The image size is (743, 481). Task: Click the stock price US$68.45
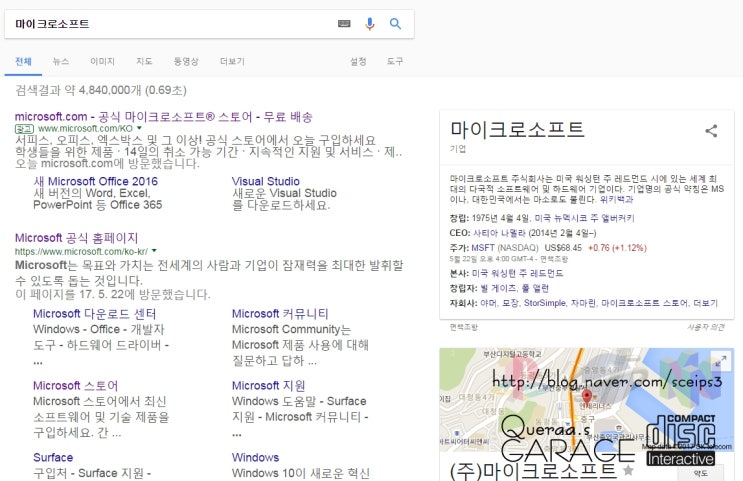(x=563, y=247)
